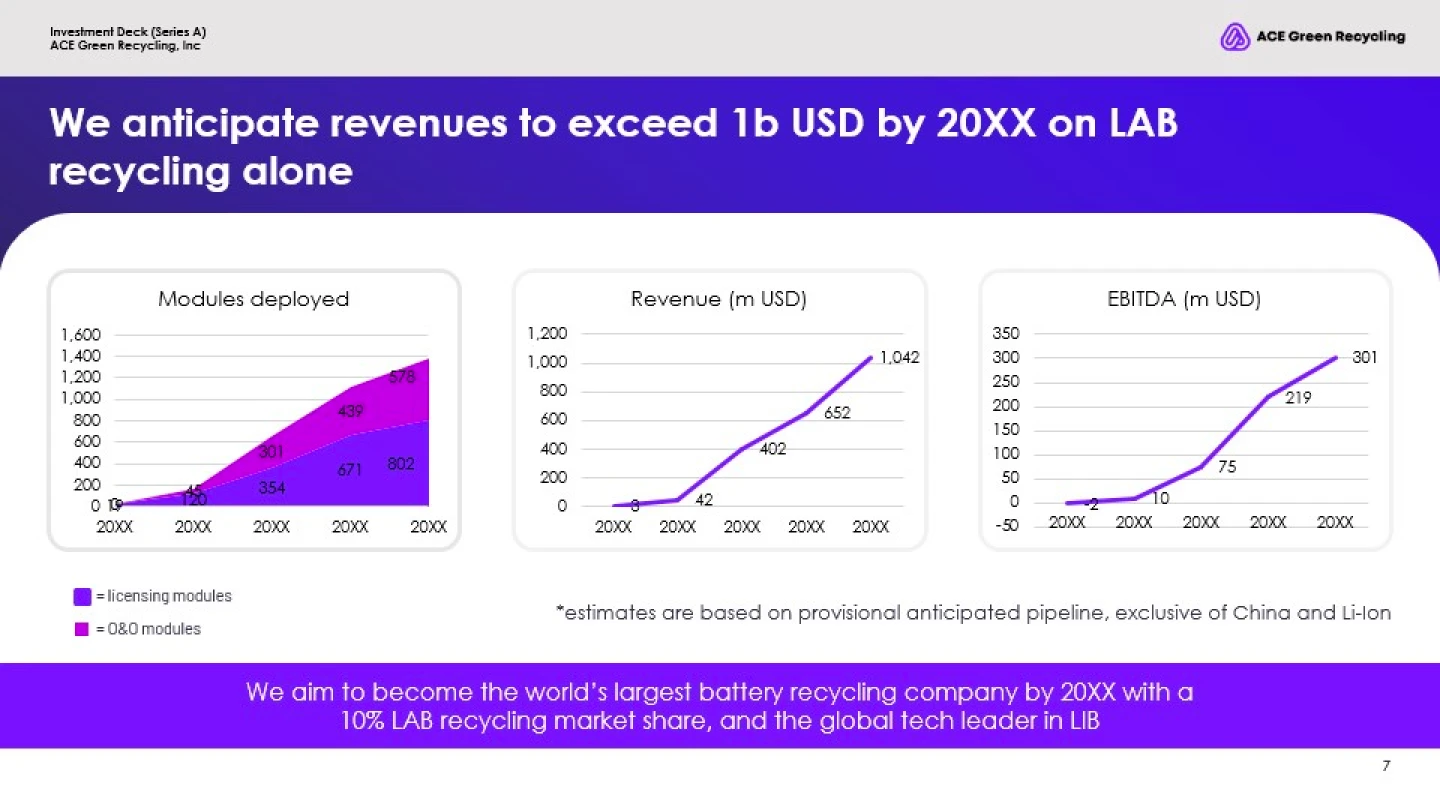This screenshot has width=1440, height=810.
Task: Click the ACE Green Recycling brand name text
Action: tap(1330, 37)
